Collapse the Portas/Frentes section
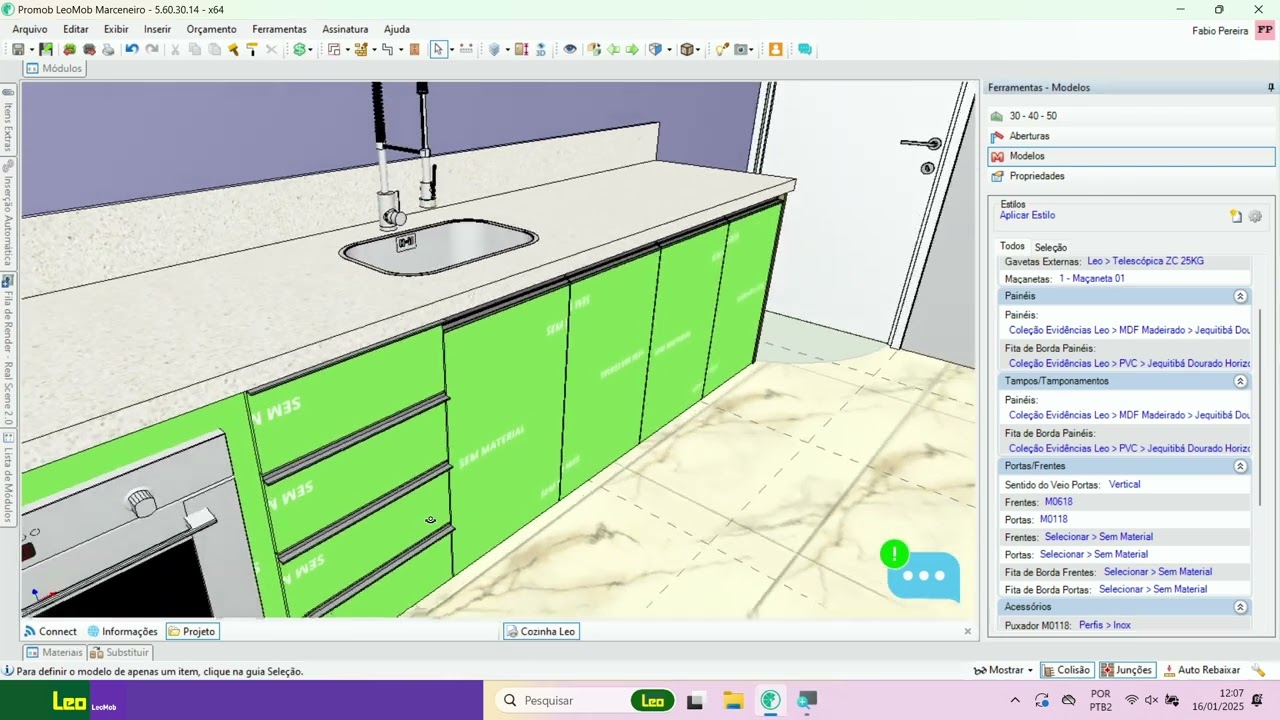The height and width of the screenshot is (720, 1280). coord(1240,466)
